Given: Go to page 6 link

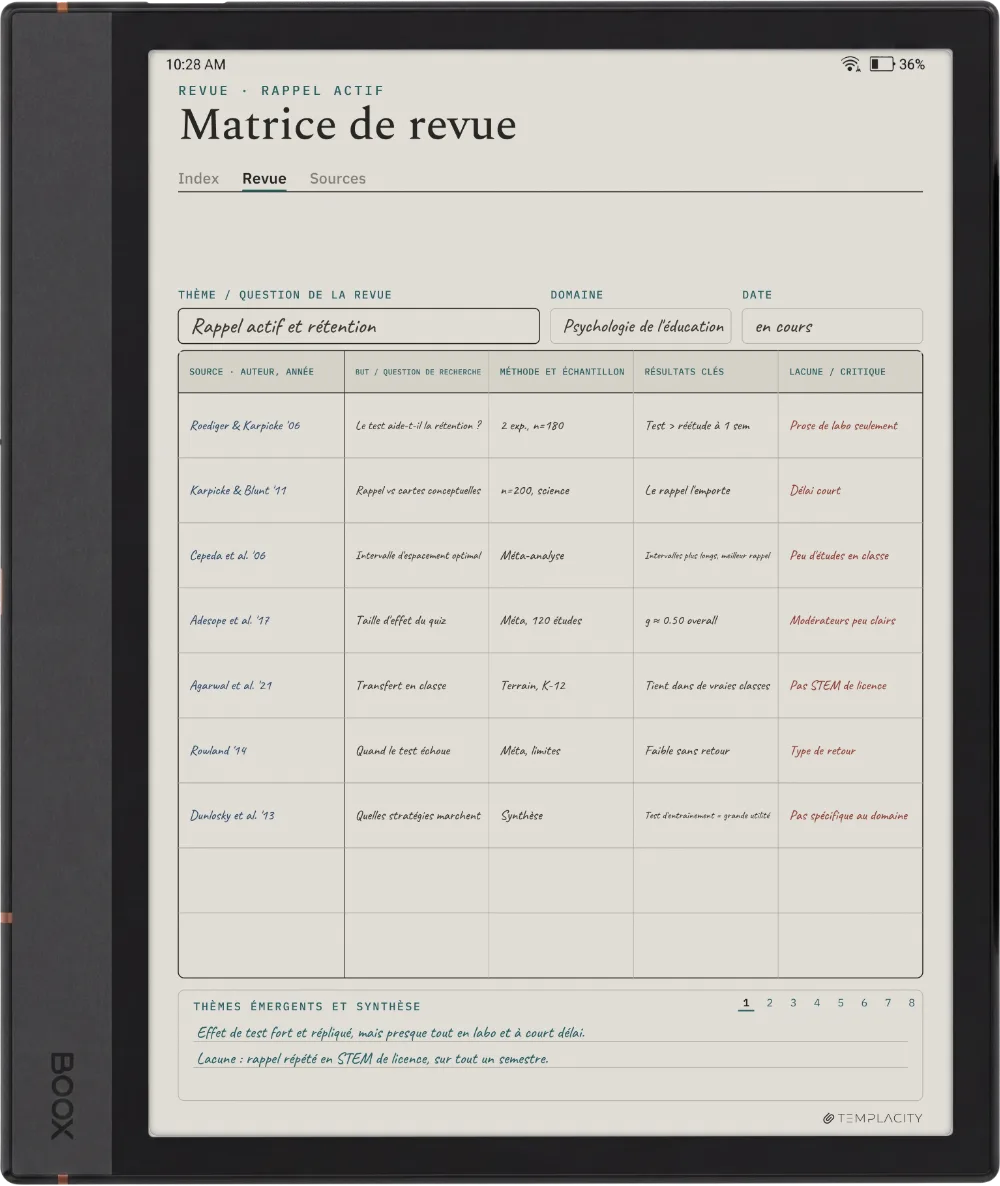Looking at the screenshot, I should click(x=864, y=1003).
